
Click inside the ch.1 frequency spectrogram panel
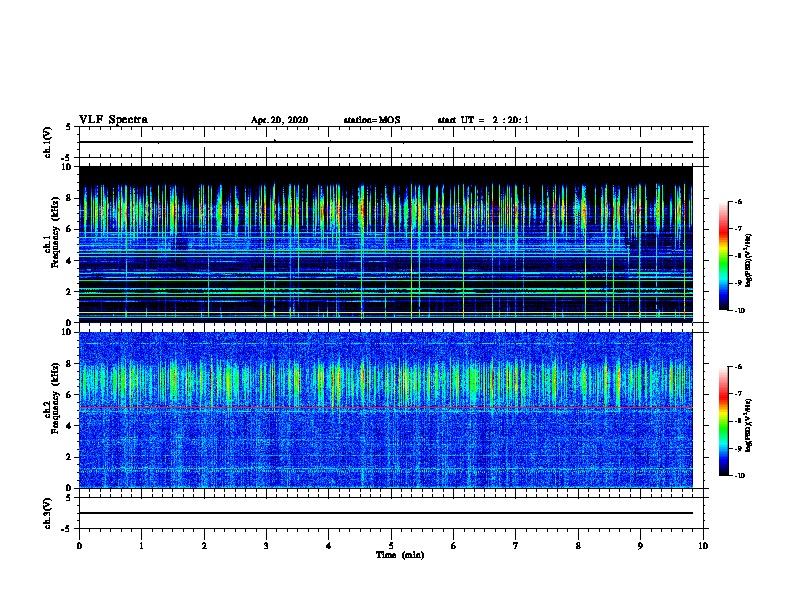pyautogui.click(x=386, y=244)
